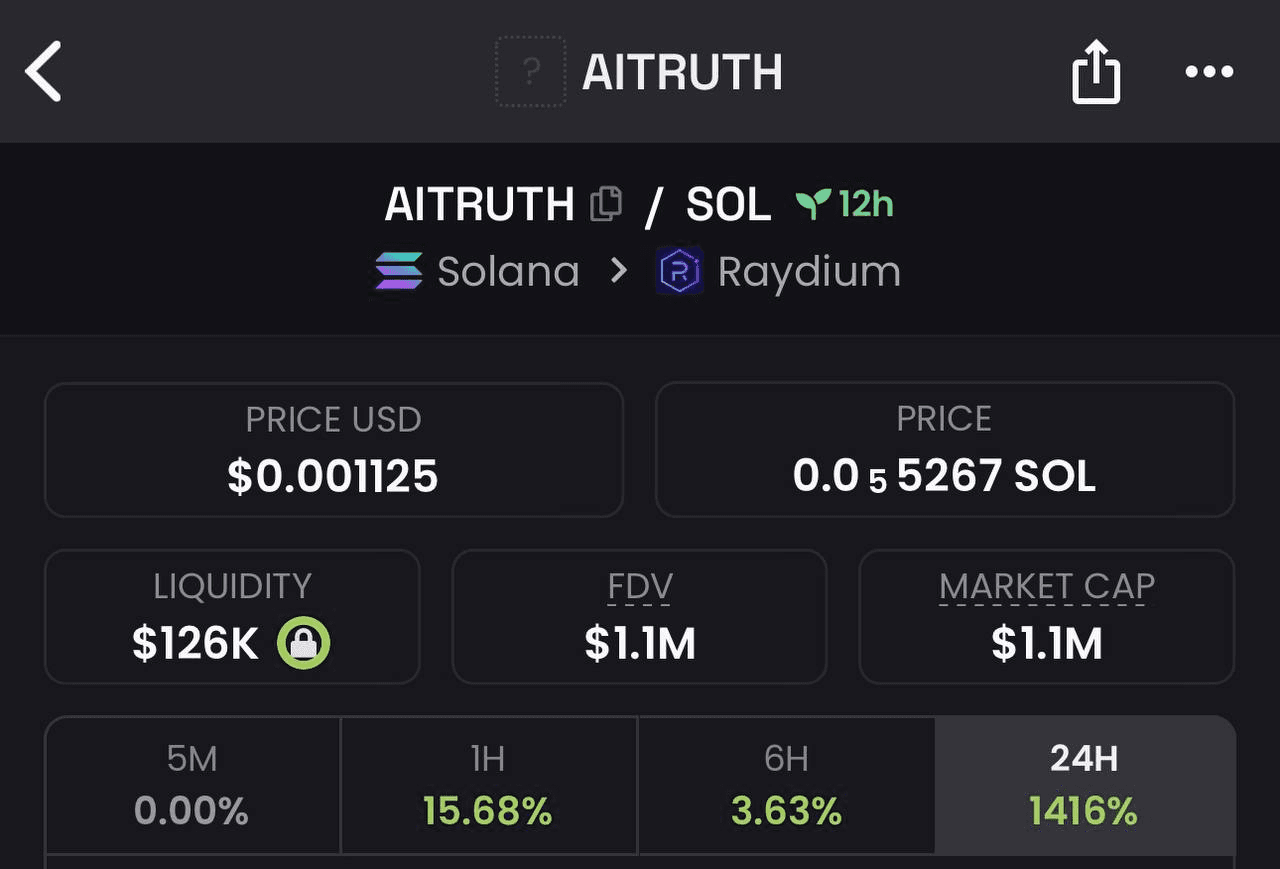Tap the Solana chain name
Screen dimensions: 1280x869
tap(508, 272)
